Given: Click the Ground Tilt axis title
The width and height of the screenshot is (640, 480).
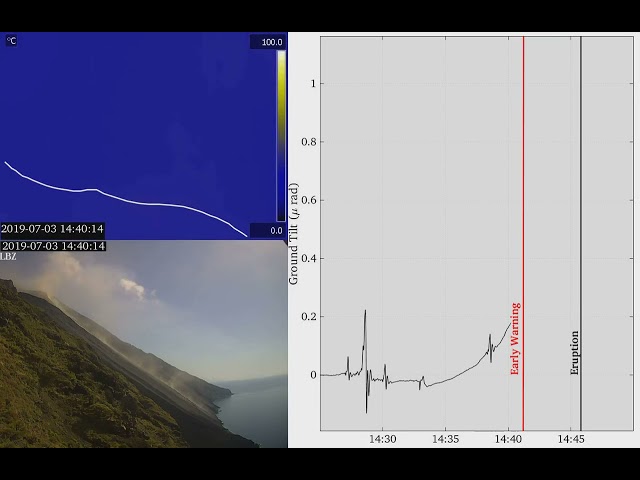Looking at the screenshot, I should tap(293, 233).
